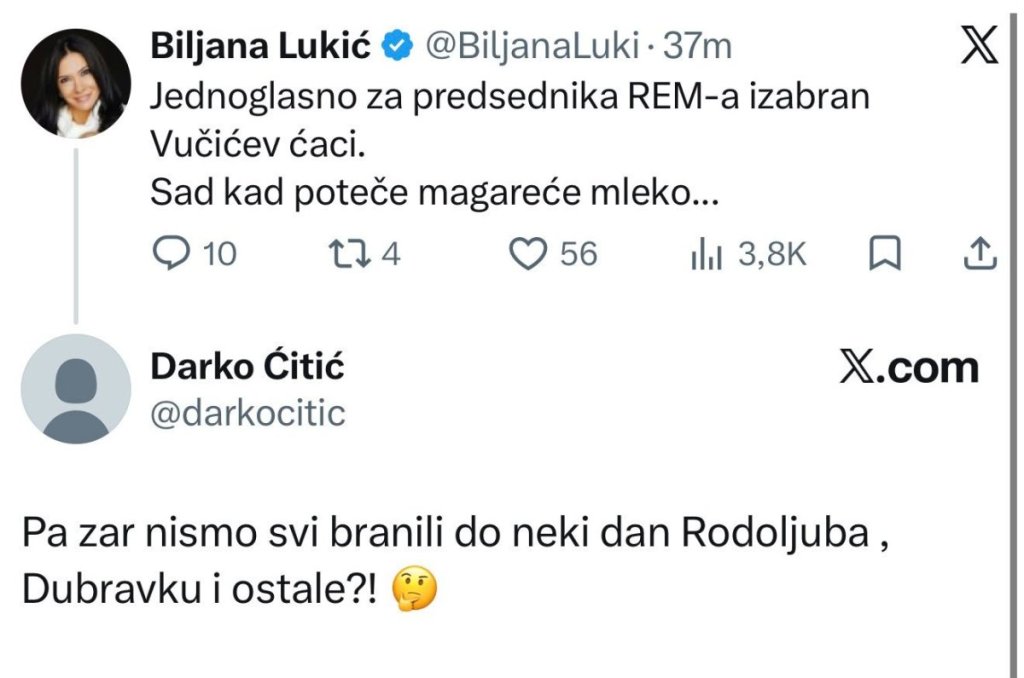Click the share upload icon
Image resolution: width=1024 pixels, height=678 pixels.
pos(980,253)
